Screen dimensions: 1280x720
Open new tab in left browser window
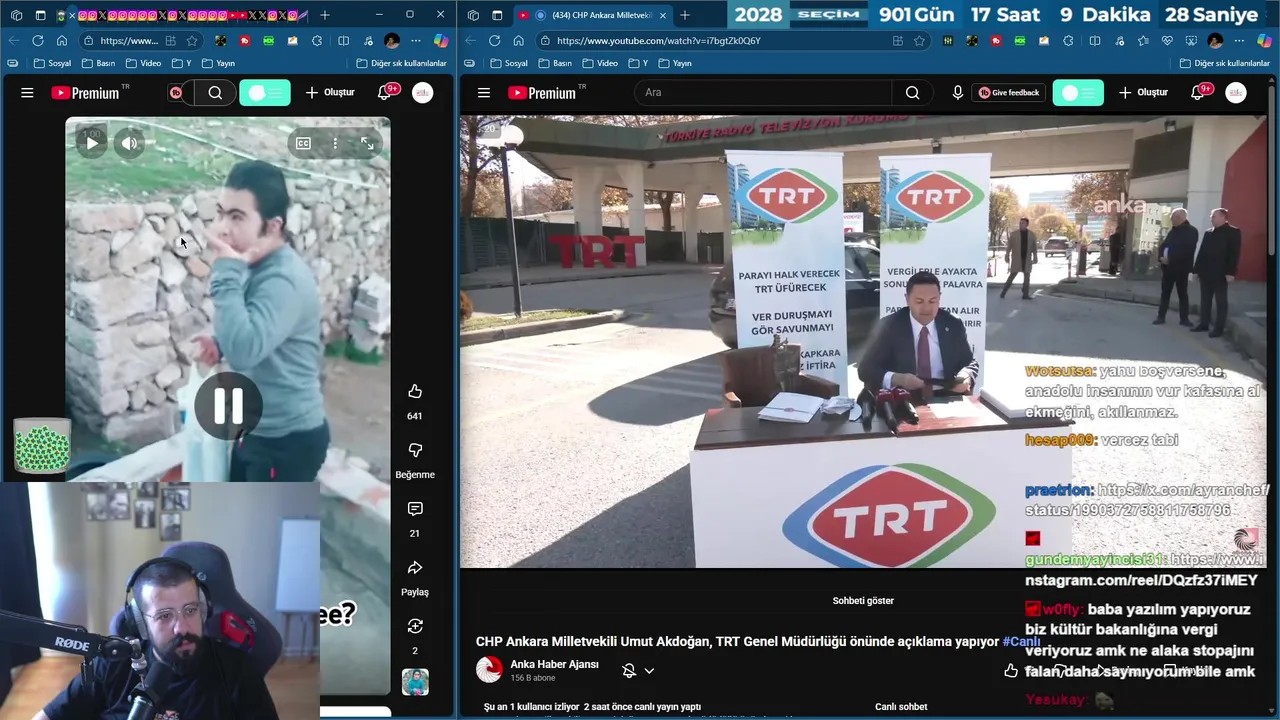(324, 15)
